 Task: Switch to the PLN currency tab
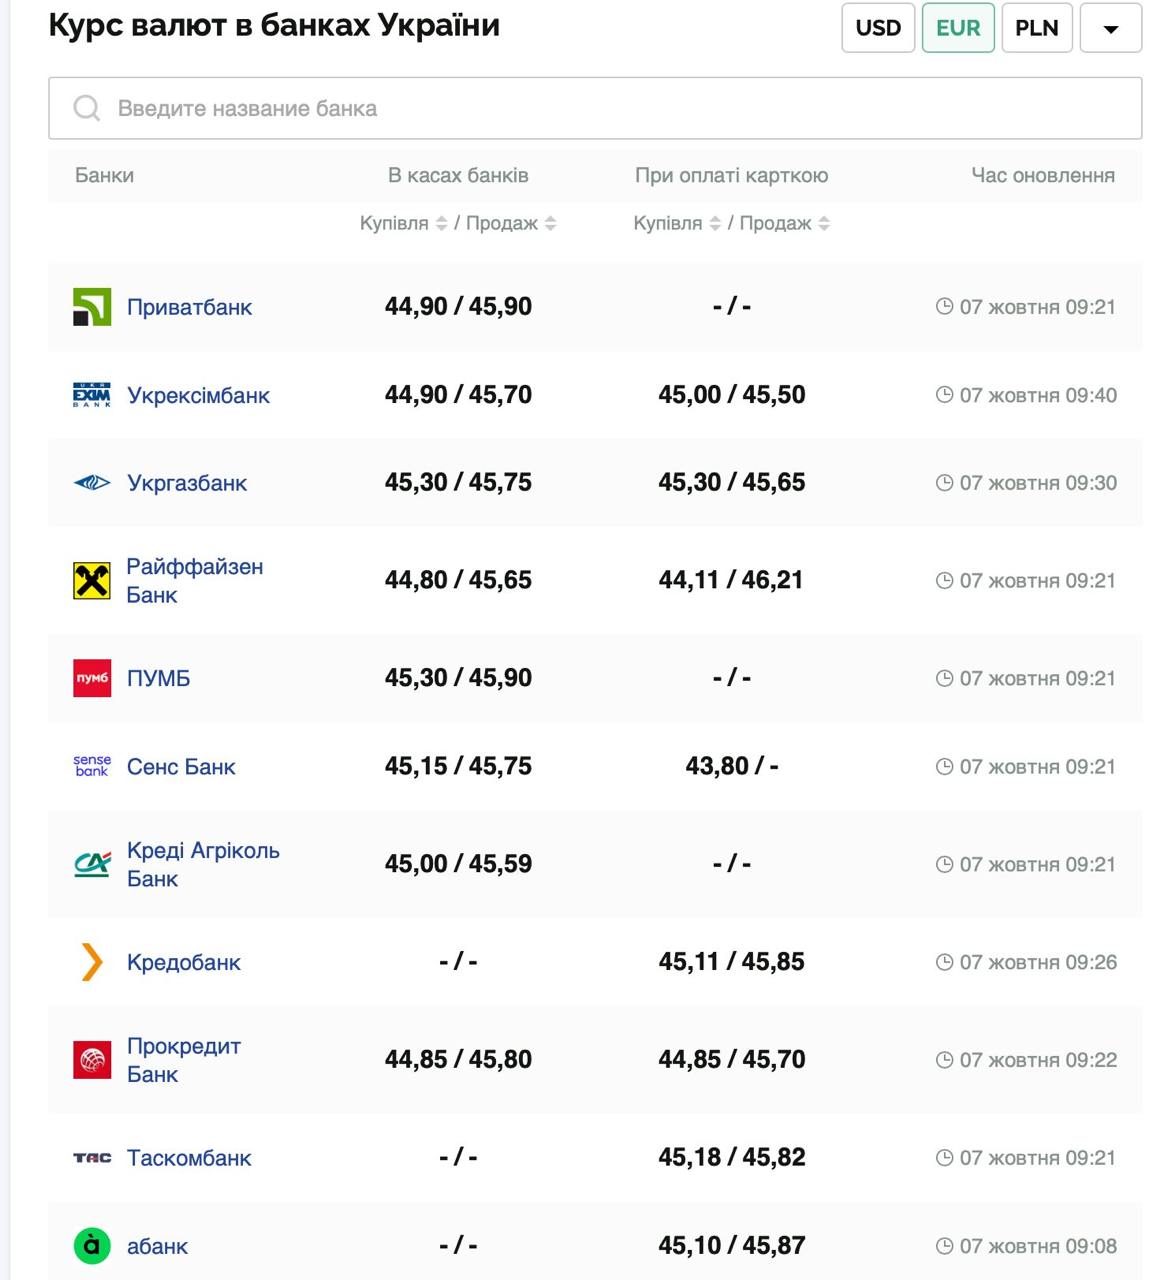coord(1036,28)
